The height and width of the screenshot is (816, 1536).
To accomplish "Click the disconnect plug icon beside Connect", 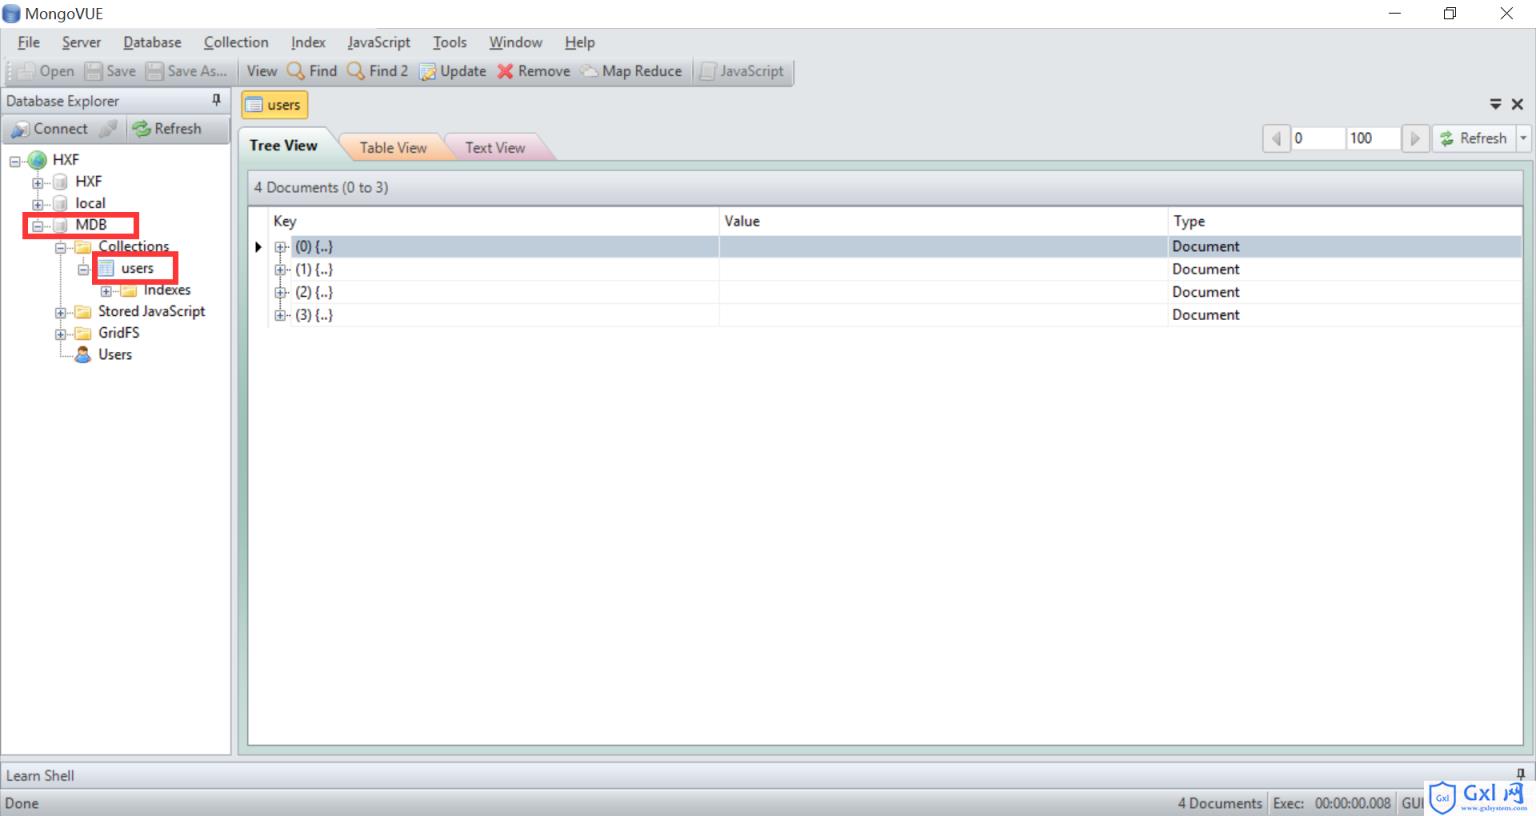I will click(x=108, y=129).
